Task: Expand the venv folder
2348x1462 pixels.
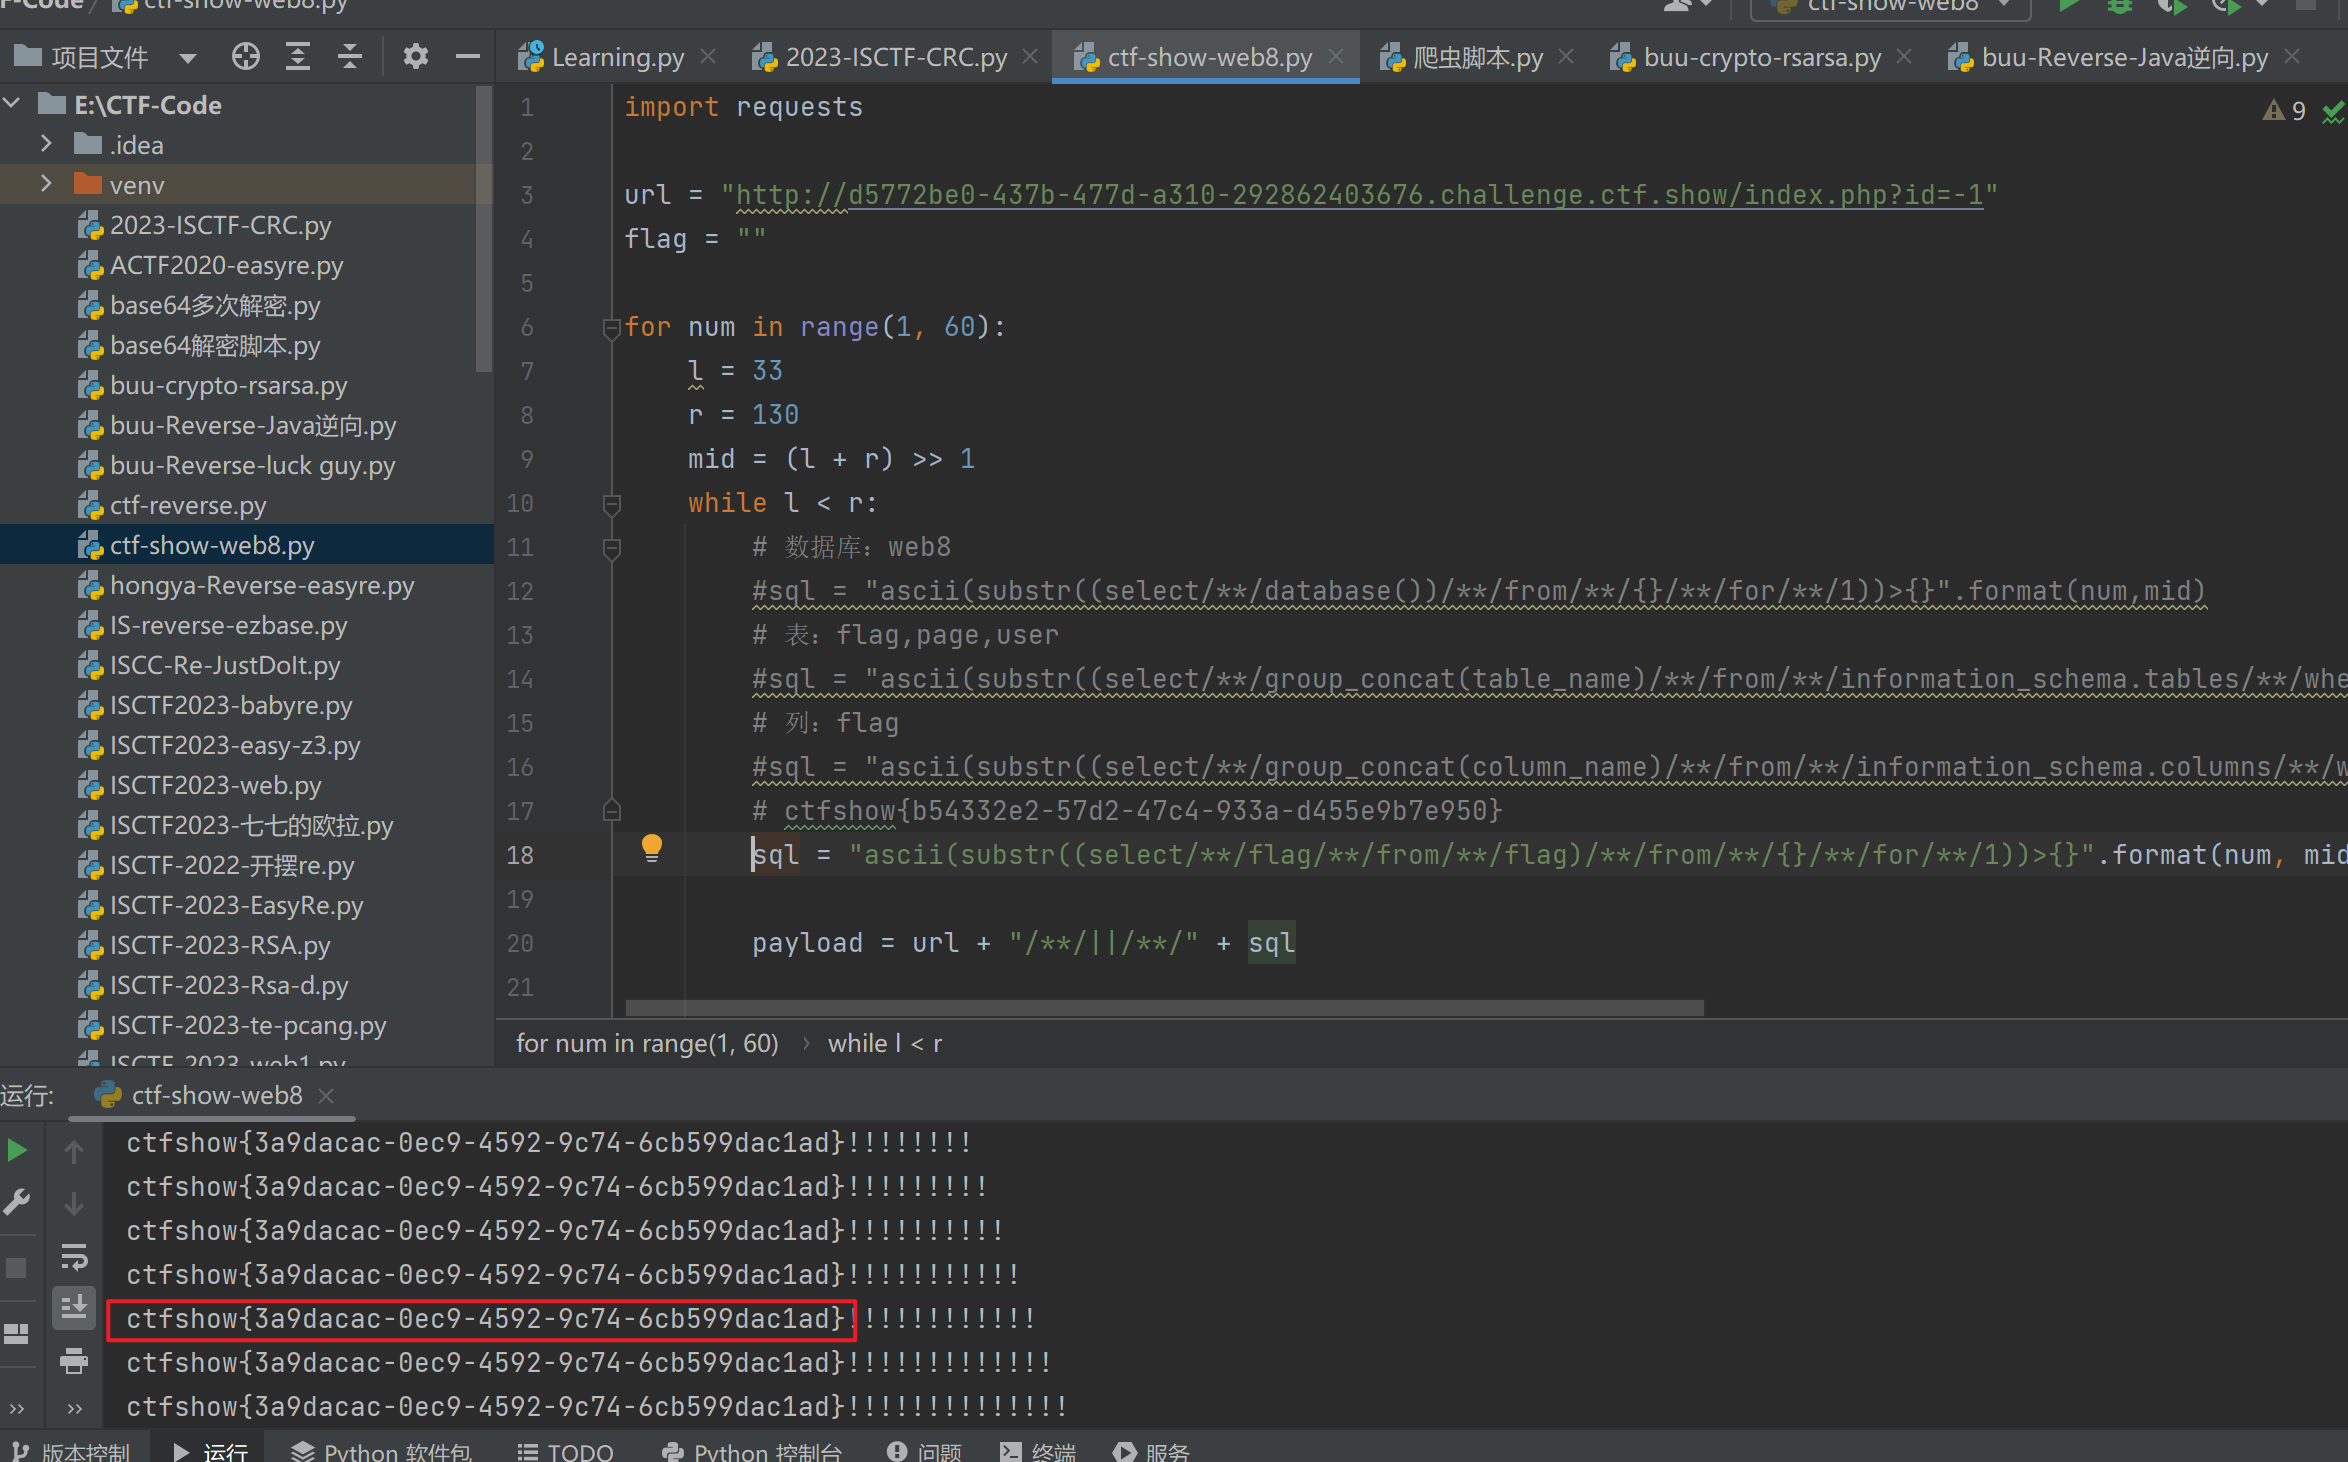Action: [x=46, y=185]
